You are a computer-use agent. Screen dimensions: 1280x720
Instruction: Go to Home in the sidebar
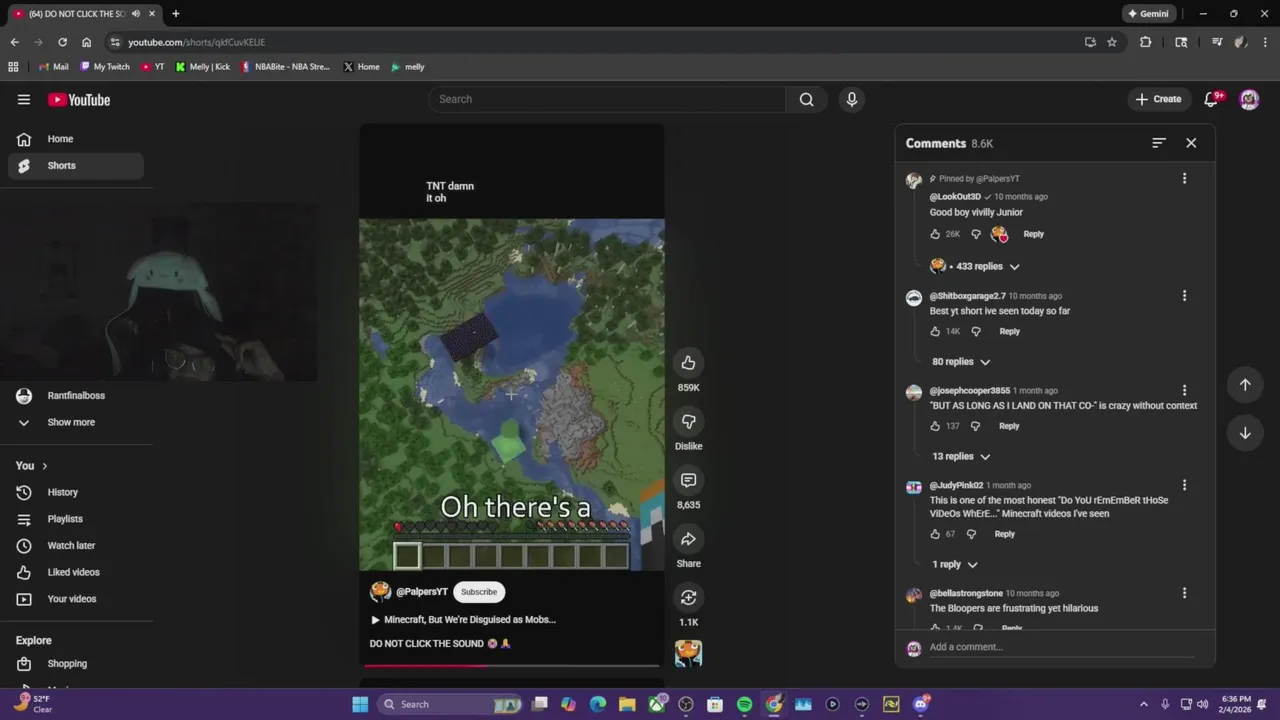click(76, 139)
